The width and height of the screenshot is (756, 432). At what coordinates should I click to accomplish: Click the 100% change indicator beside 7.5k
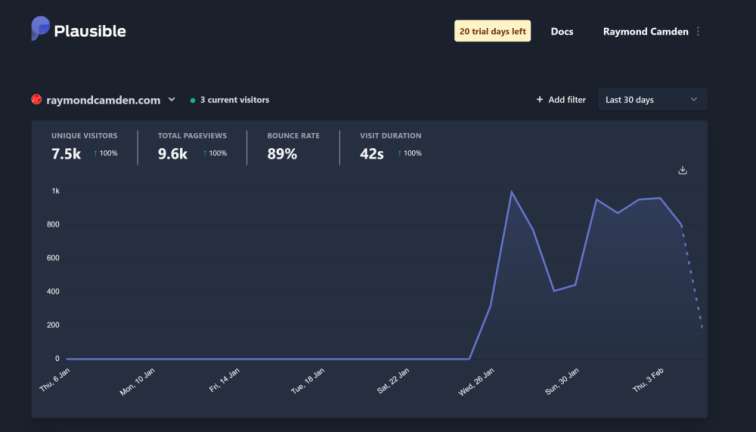coord(106,153)
